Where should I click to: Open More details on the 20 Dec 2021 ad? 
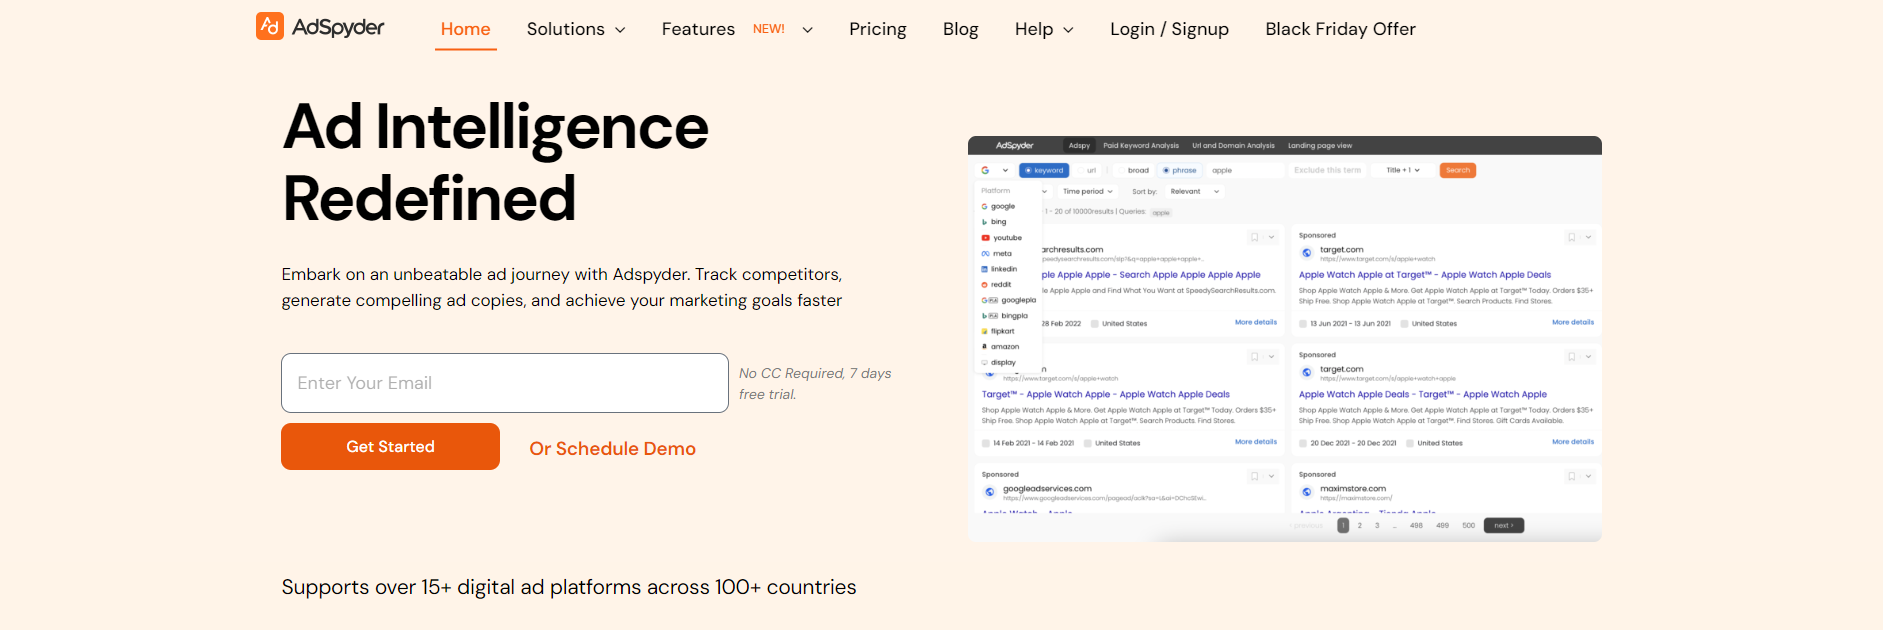coord(1573,441)
